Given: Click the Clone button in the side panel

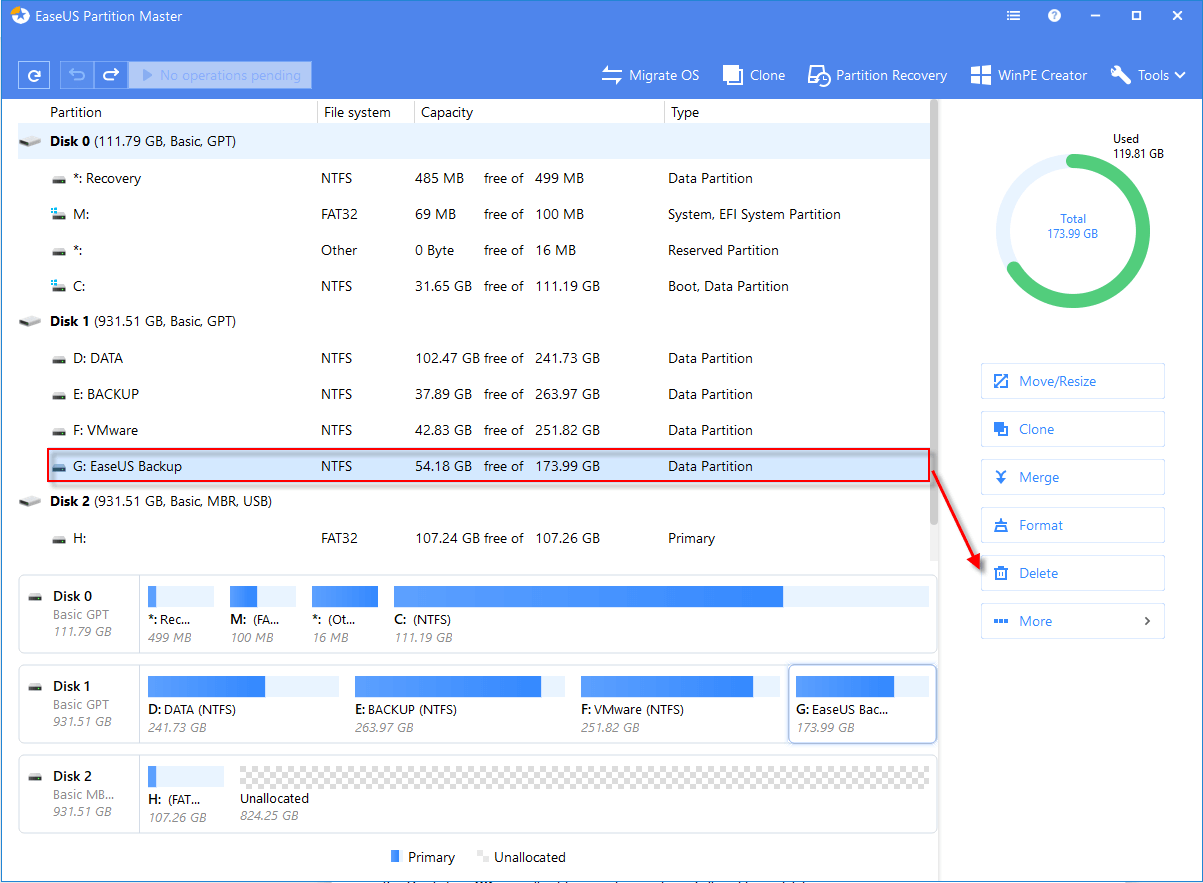Looking at the screenshot, I should click(x=1073, y=429).
